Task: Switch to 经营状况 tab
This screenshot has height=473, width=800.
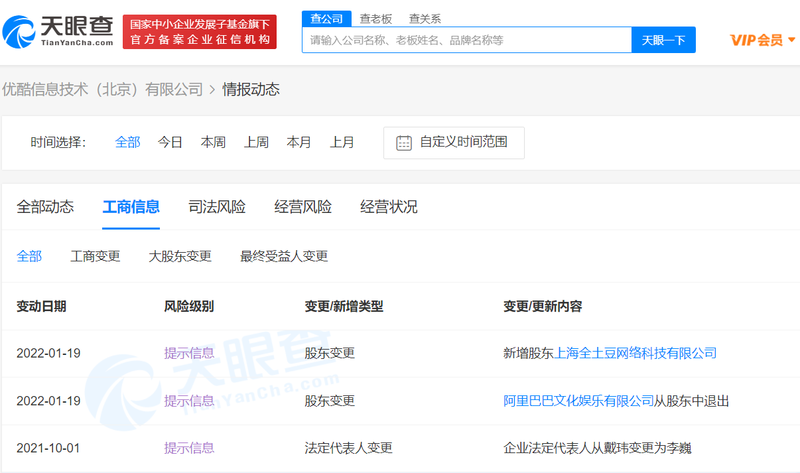Action: (x=389, y=207)
